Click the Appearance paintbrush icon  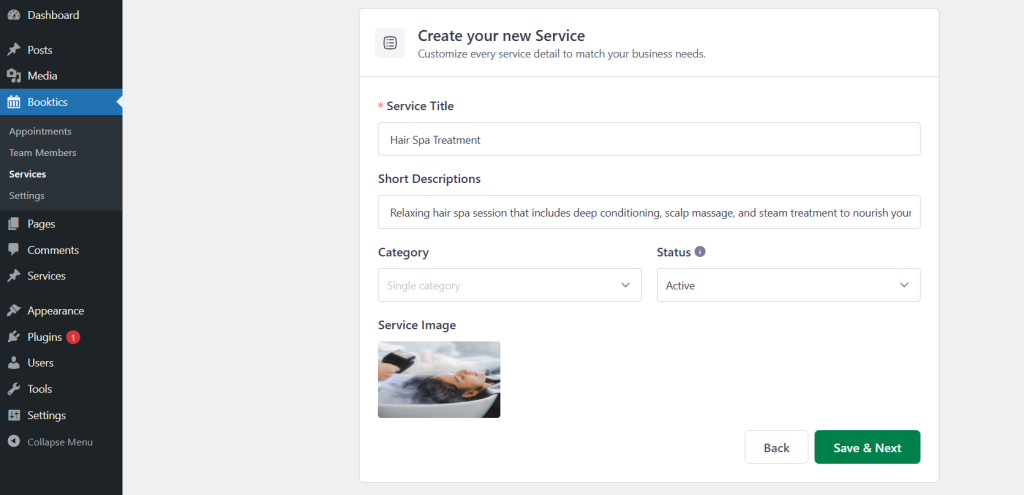point(14,311)
